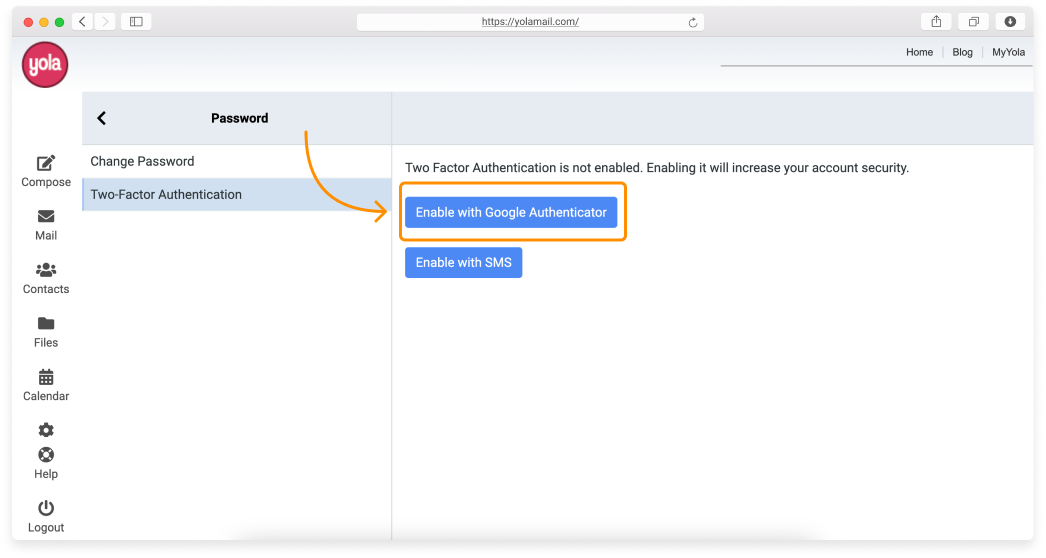Click the Logout power icon
This screenshot has height=558, width=1046.
(x=46, y=508)
